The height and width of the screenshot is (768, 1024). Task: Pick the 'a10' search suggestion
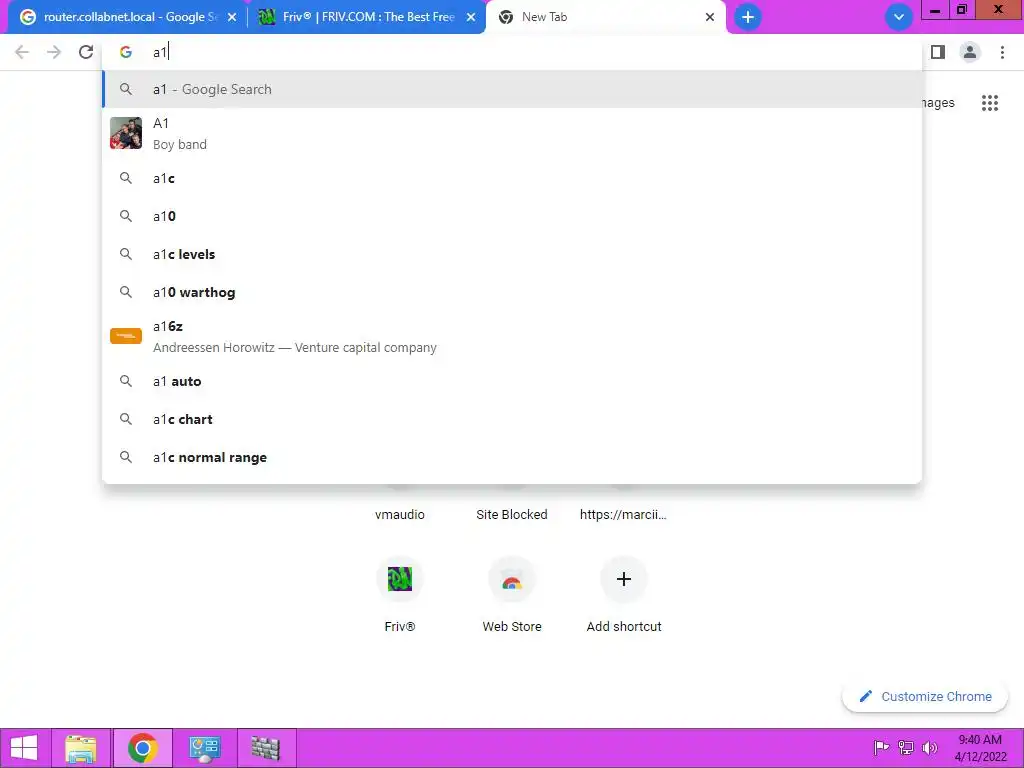click(512, 216)
